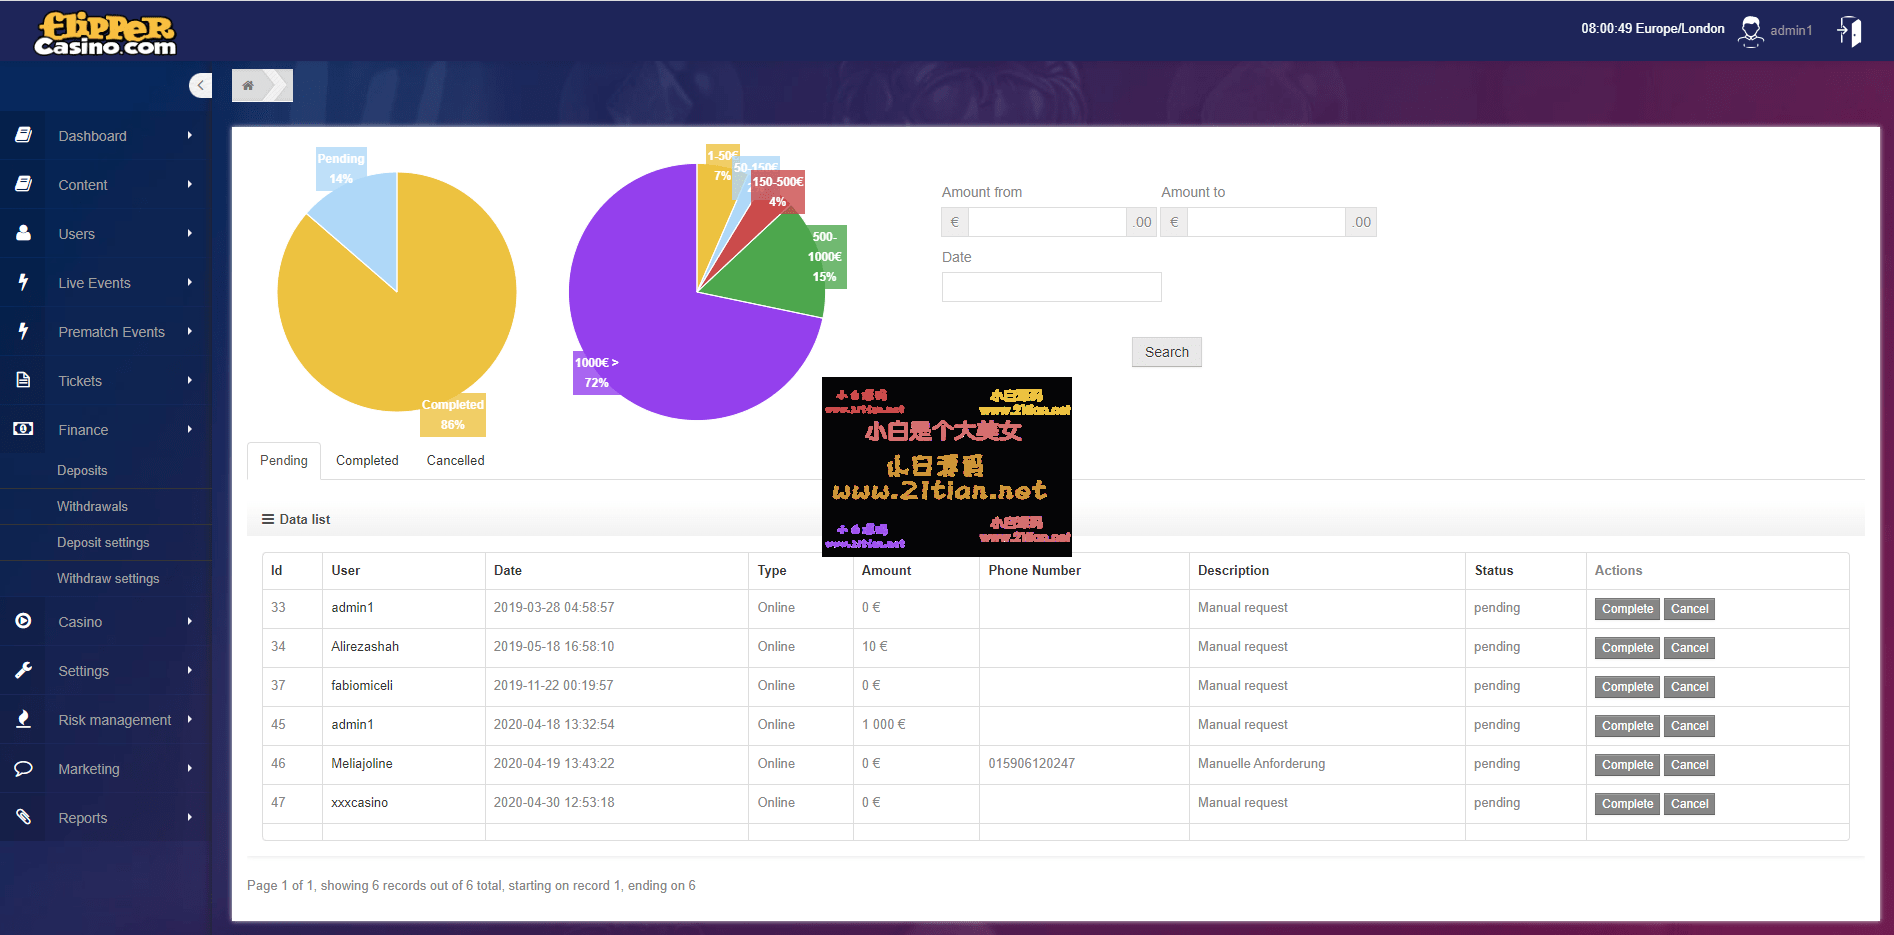1894x935 pixels.
Task: Focus the Date input field
Action: tap(1051, 287)
